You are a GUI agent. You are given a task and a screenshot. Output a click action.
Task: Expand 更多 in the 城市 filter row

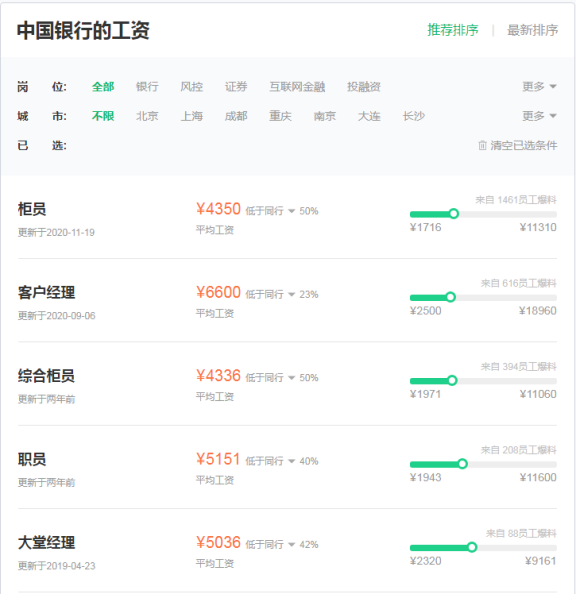click(539, 116)
